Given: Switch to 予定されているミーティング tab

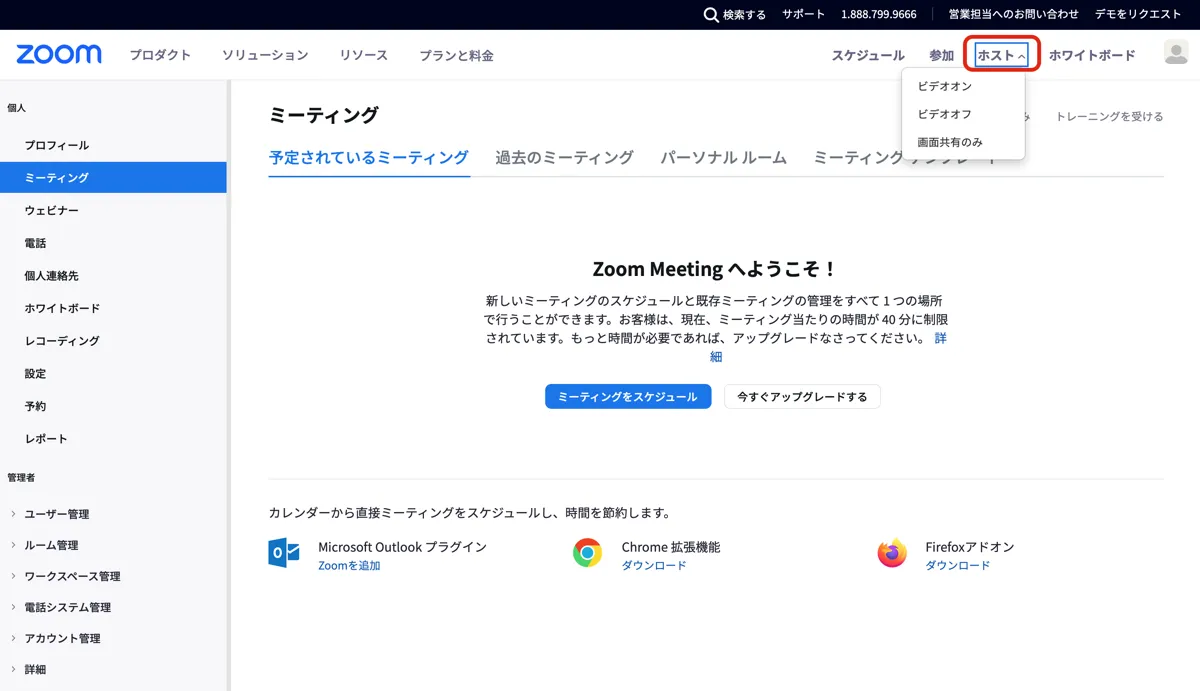Looking at the screenshot, I should [369, 157].
